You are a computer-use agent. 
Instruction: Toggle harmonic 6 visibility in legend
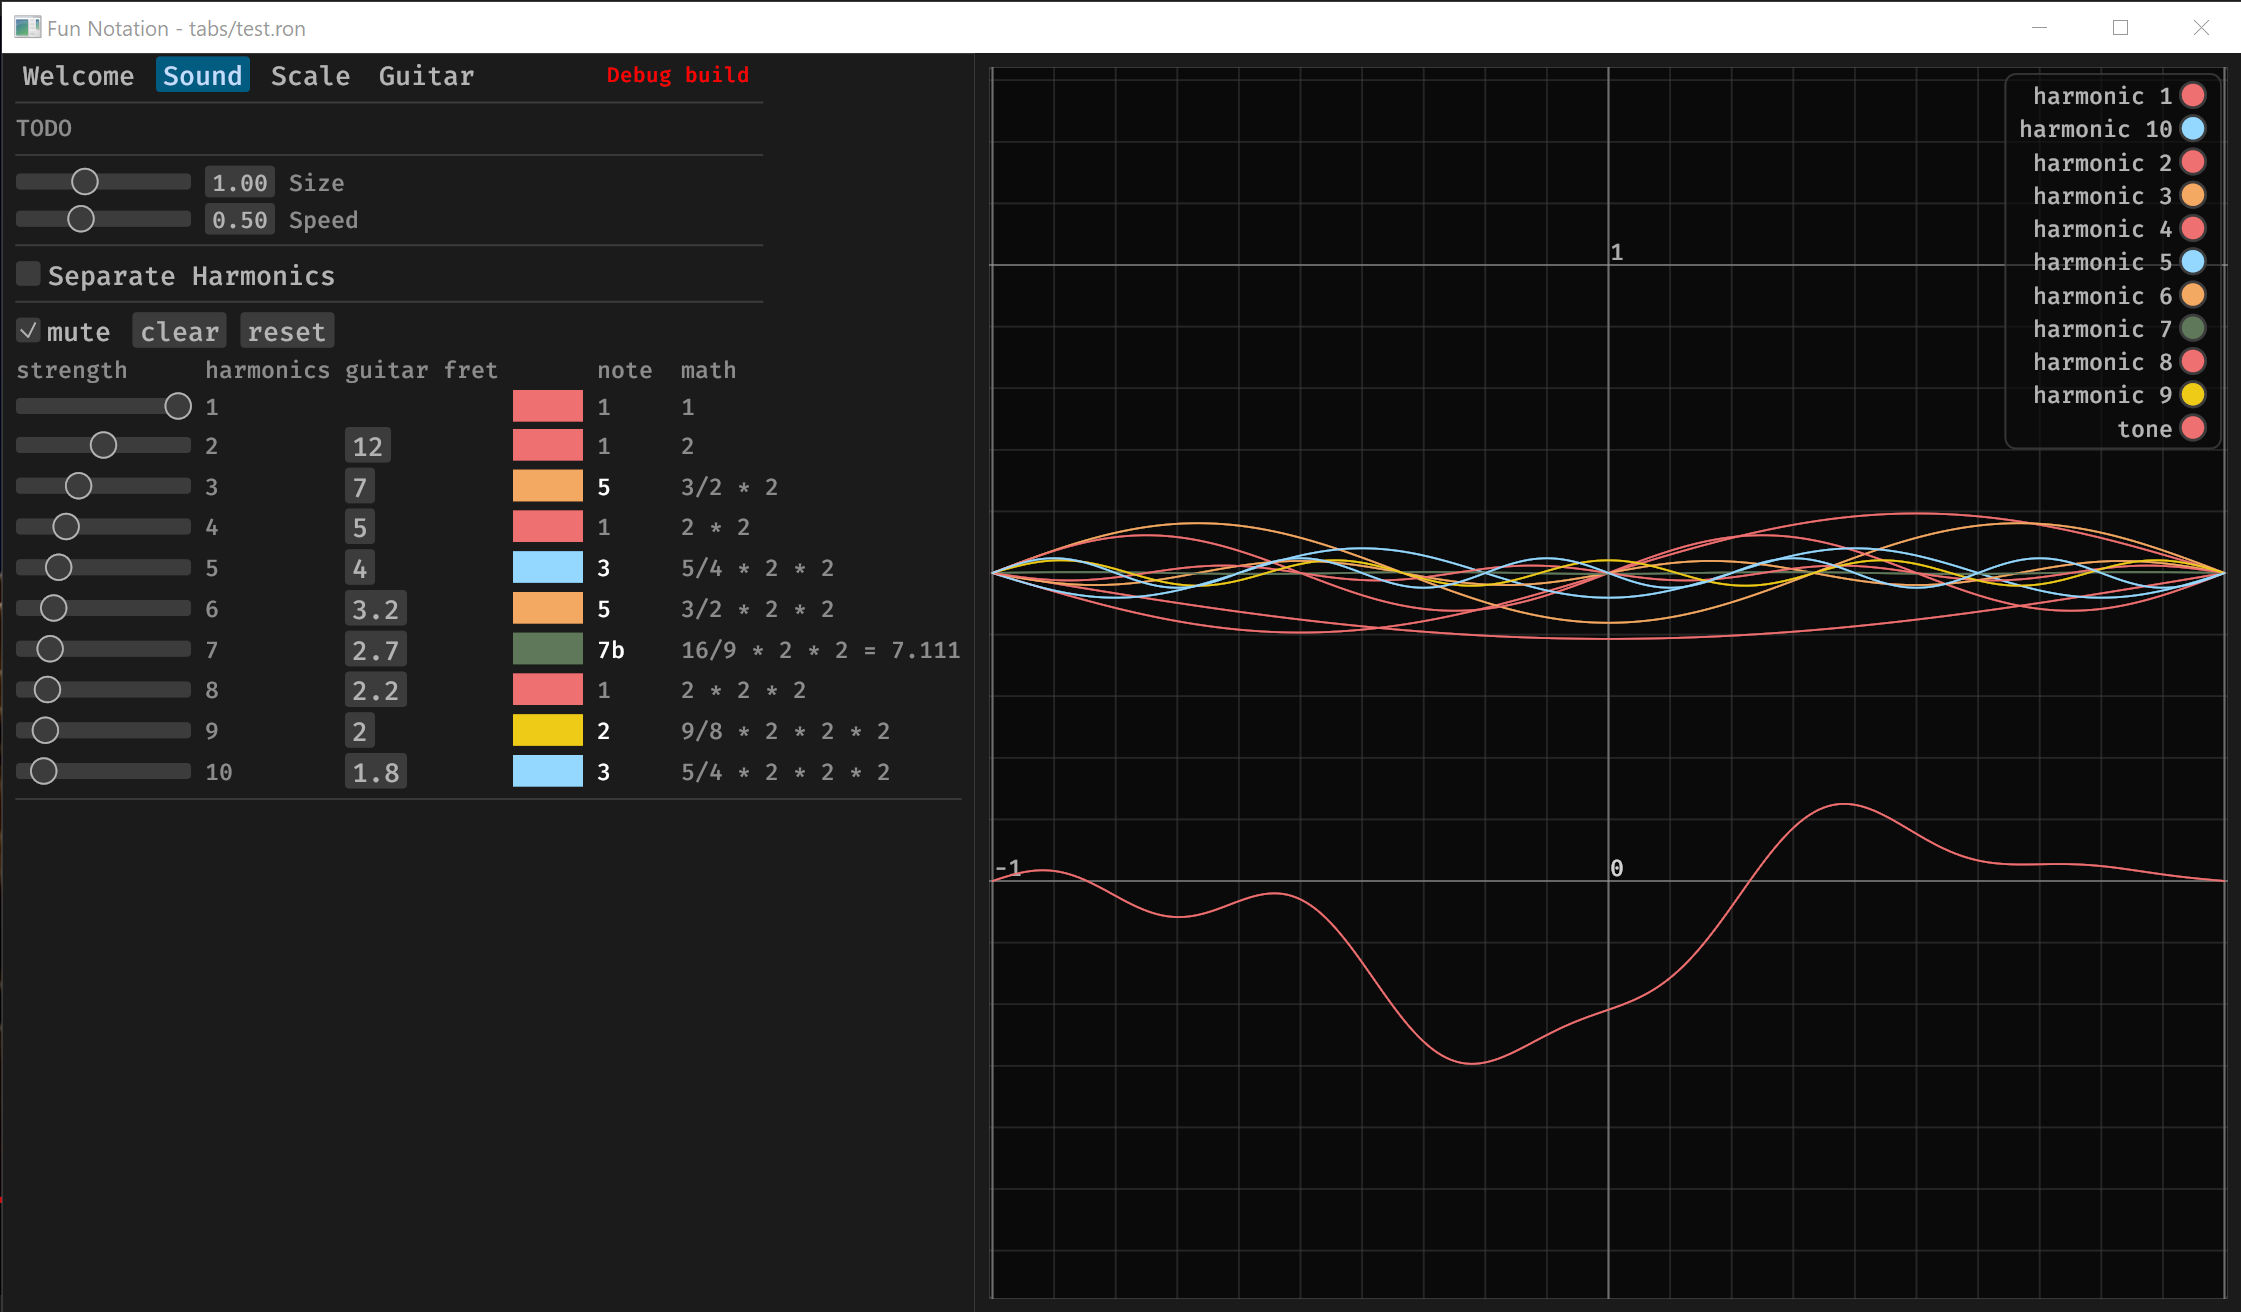click(2192, 296)
